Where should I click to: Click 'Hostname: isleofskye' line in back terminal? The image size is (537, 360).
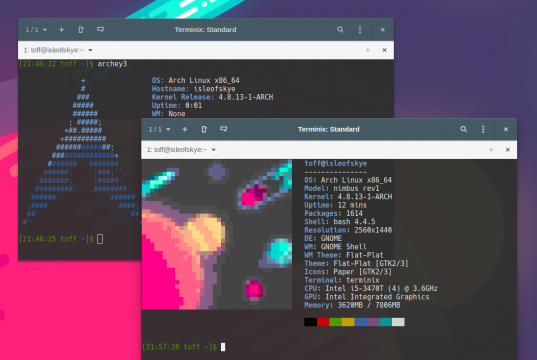point(193,89)
